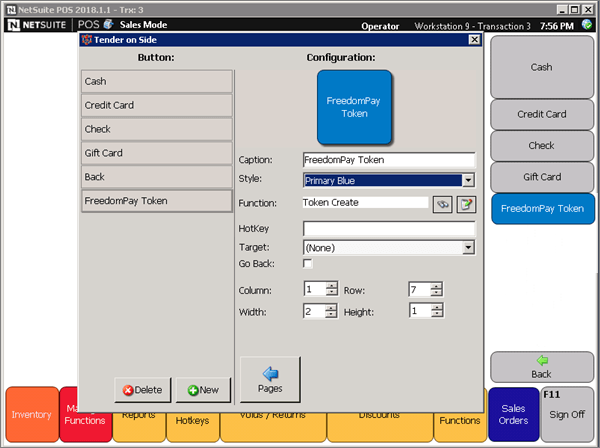This screenshot has width=600, height=448.
Task: Maximize the NetSuite POS window
Action: click(x=574, y=10)
